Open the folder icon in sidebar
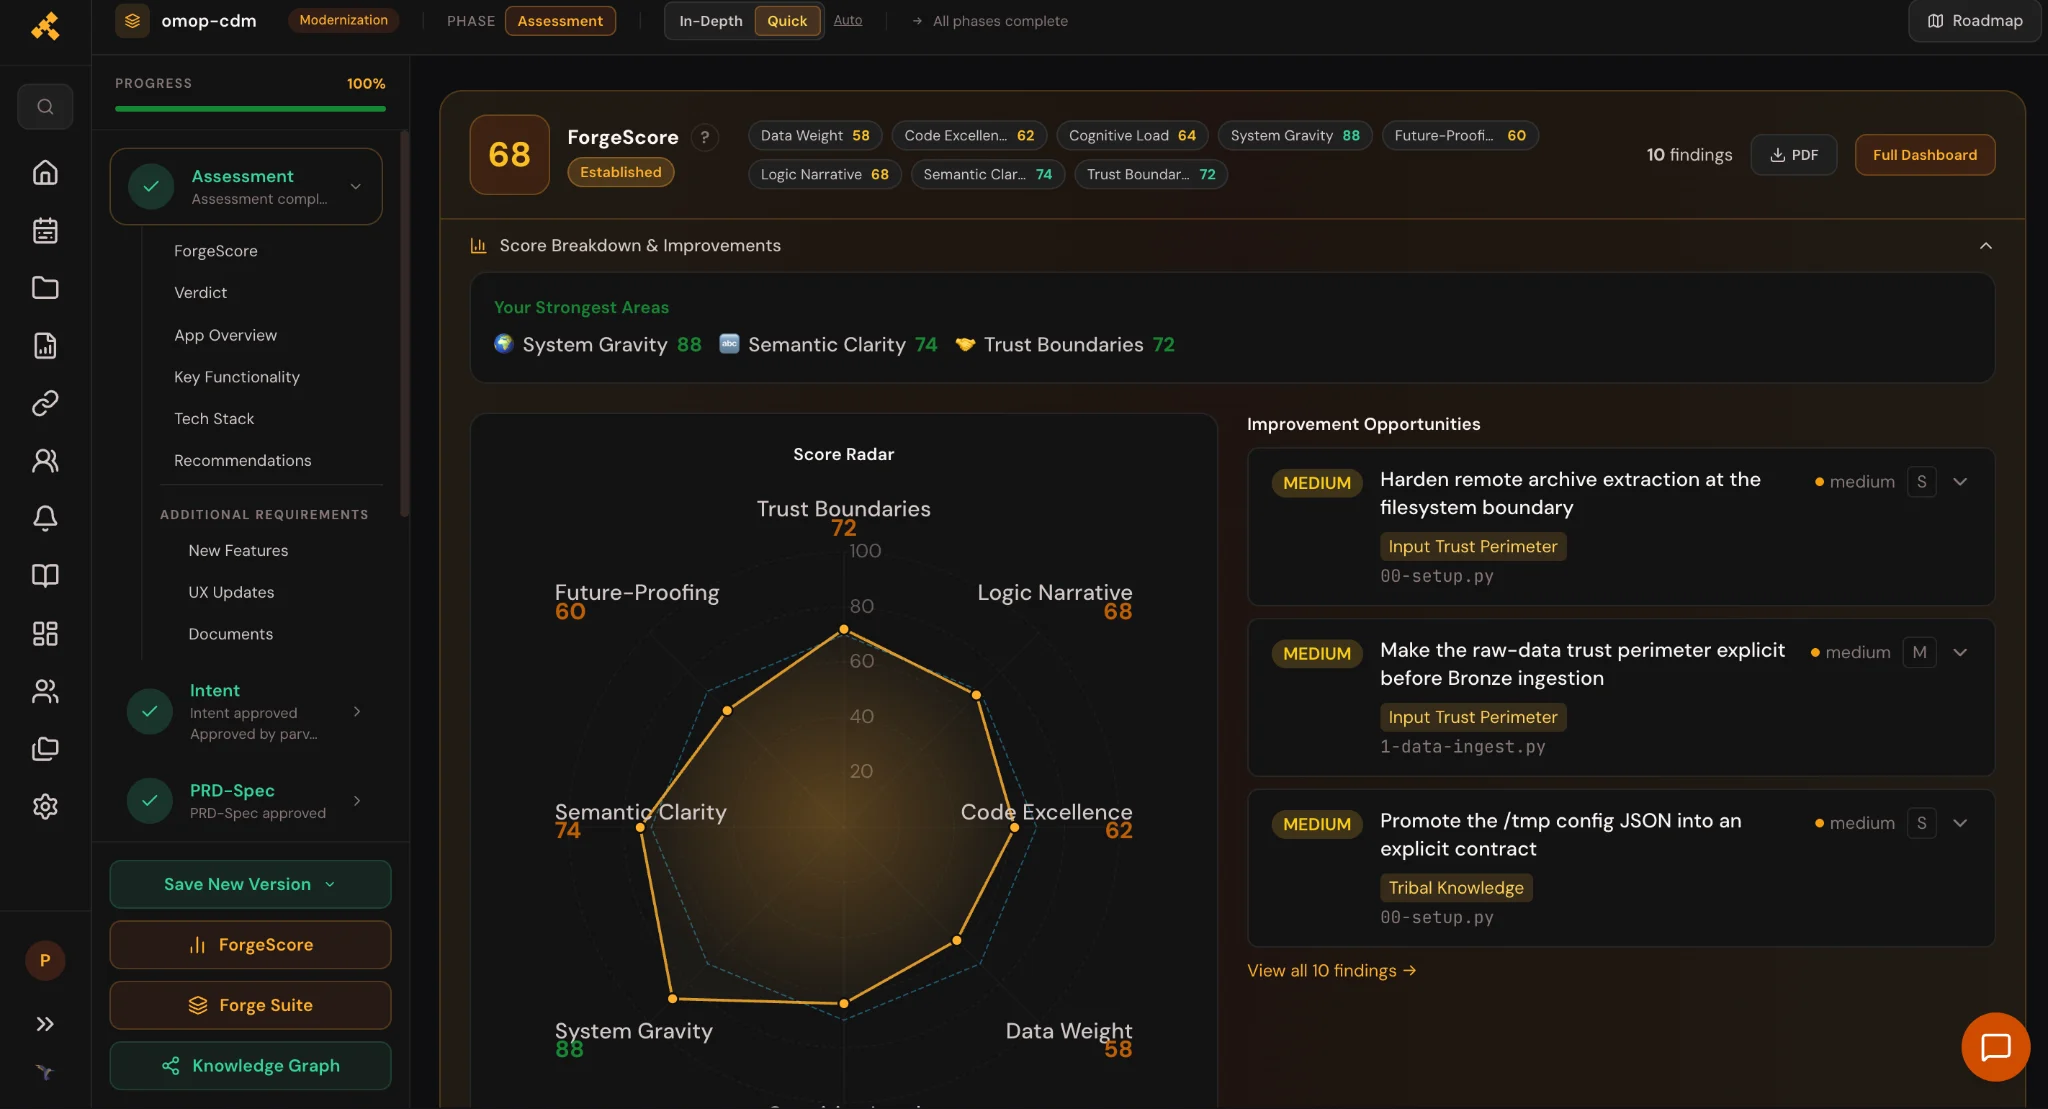 (45, 288)
